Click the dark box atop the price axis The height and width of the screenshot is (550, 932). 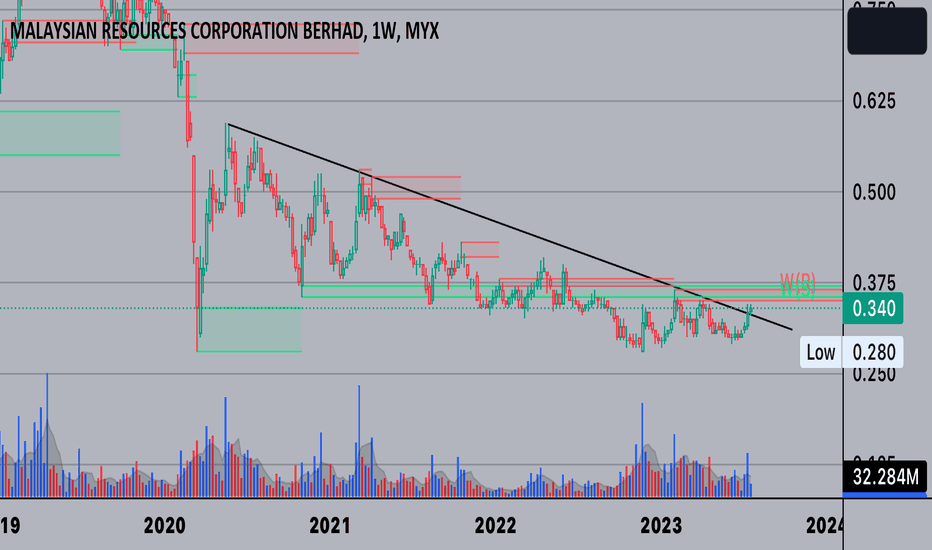tap(886, 32)
